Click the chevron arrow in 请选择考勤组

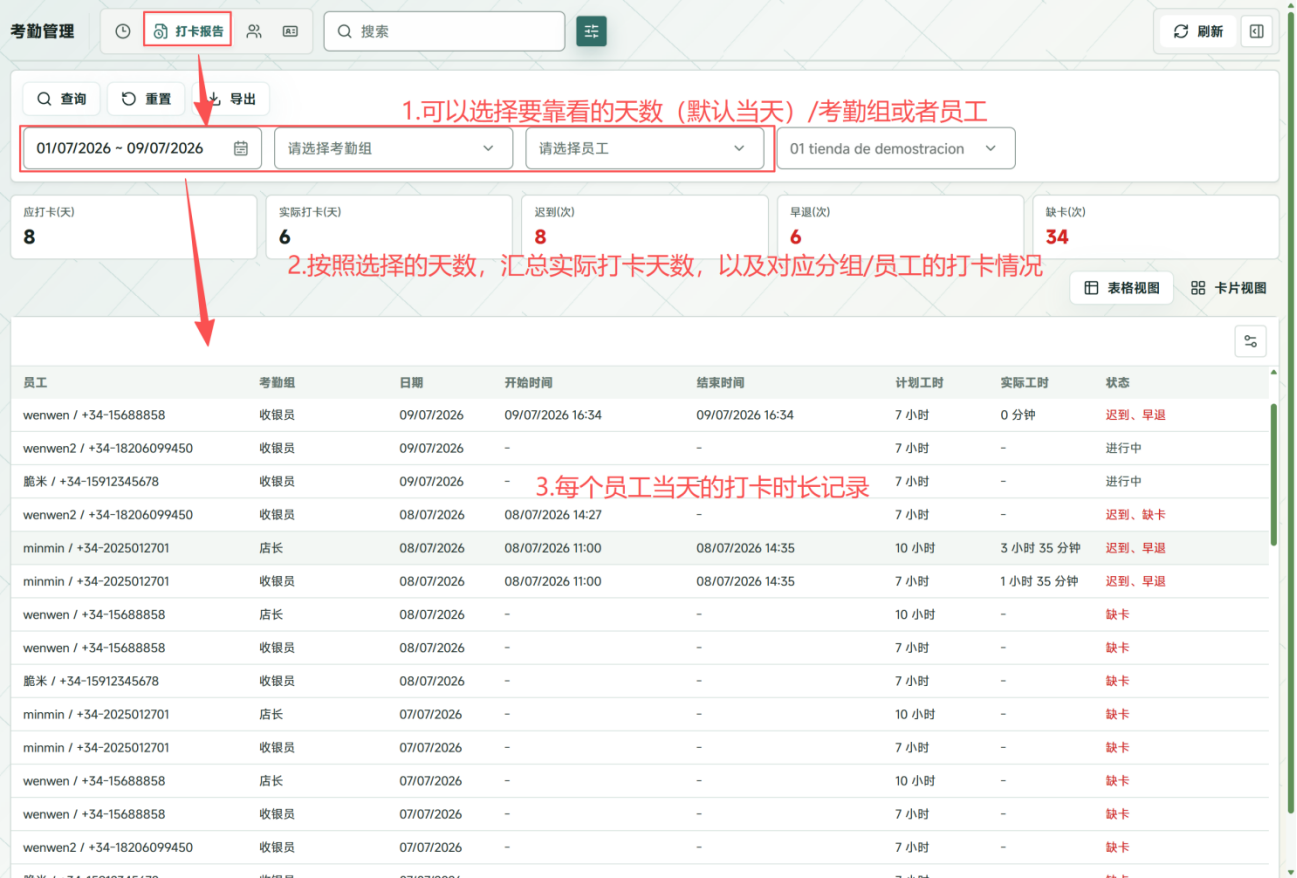point(489,148)
